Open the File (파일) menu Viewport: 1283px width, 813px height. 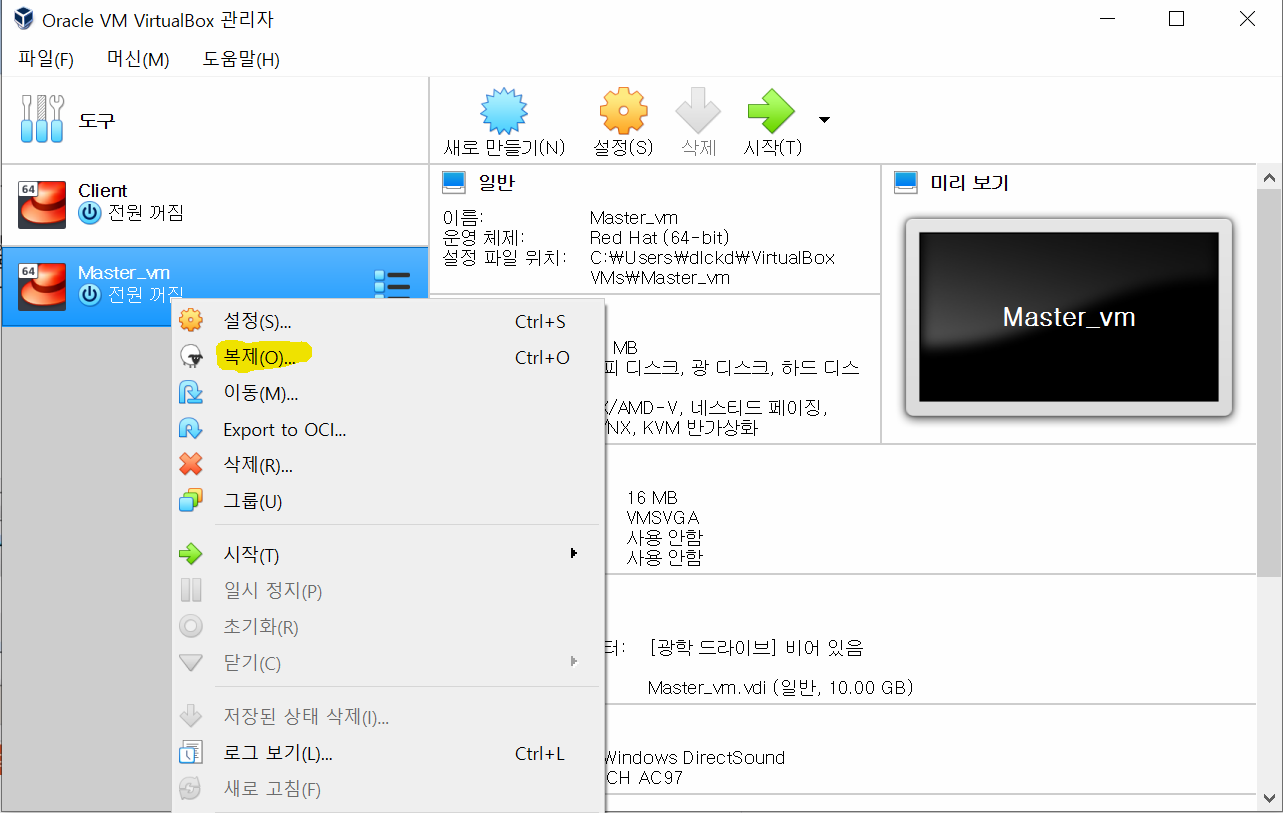click(x=46, y=59)
